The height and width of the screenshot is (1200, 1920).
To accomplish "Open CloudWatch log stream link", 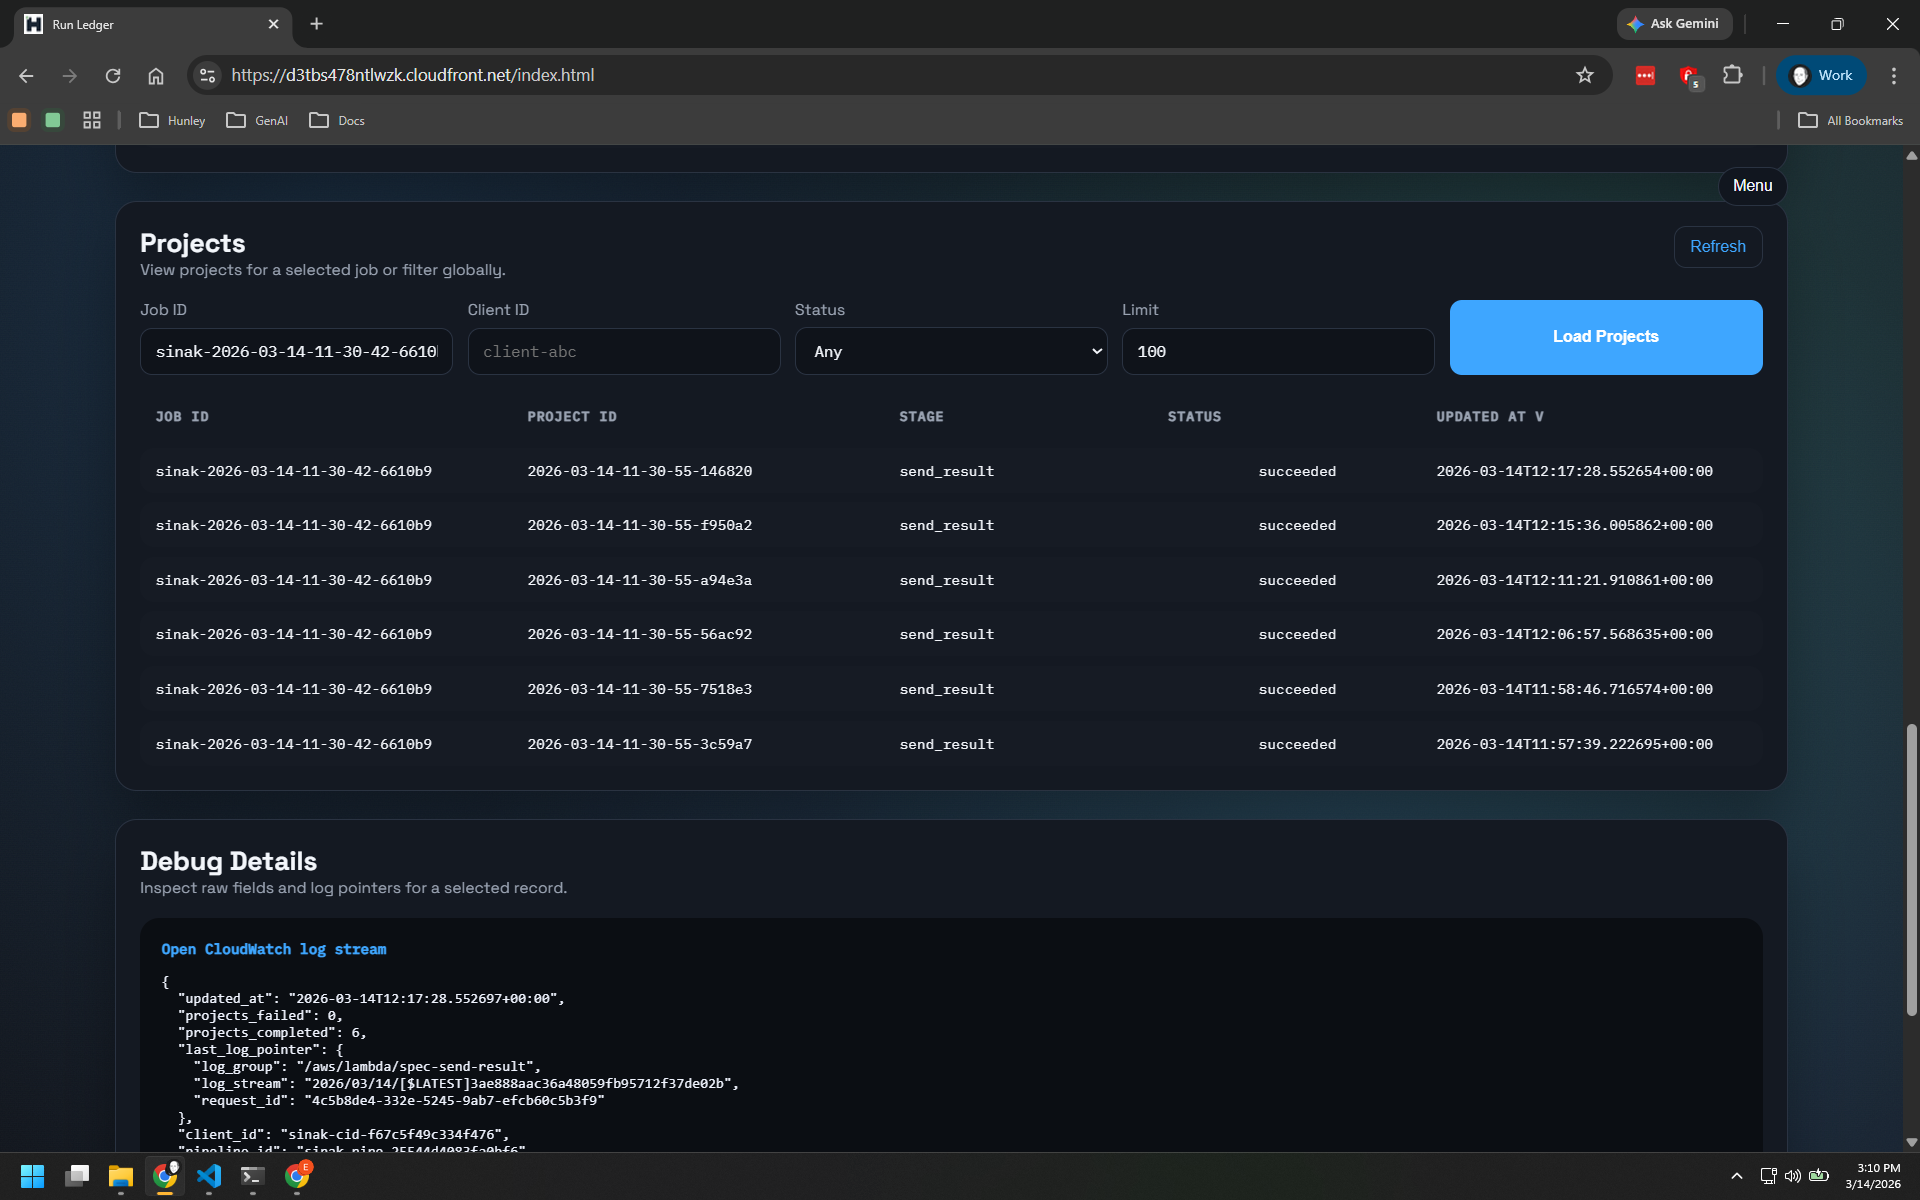I will coord(274,949).
